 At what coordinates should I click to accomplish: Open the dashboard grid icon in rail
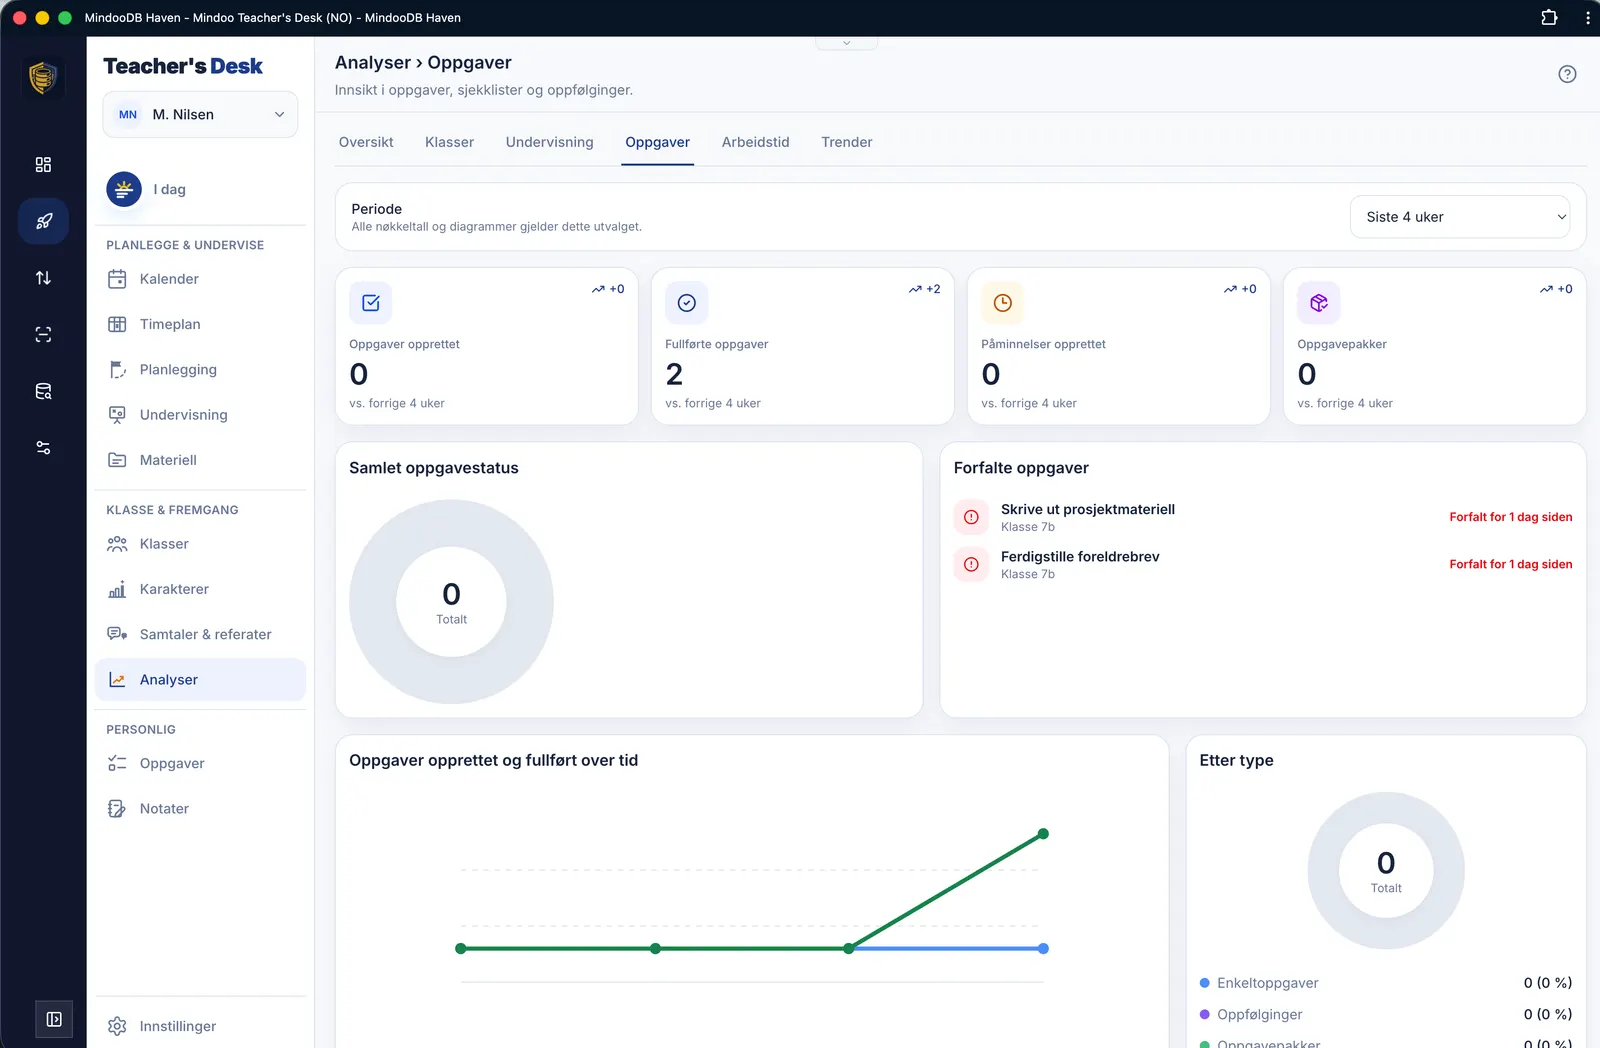point(43,165)
